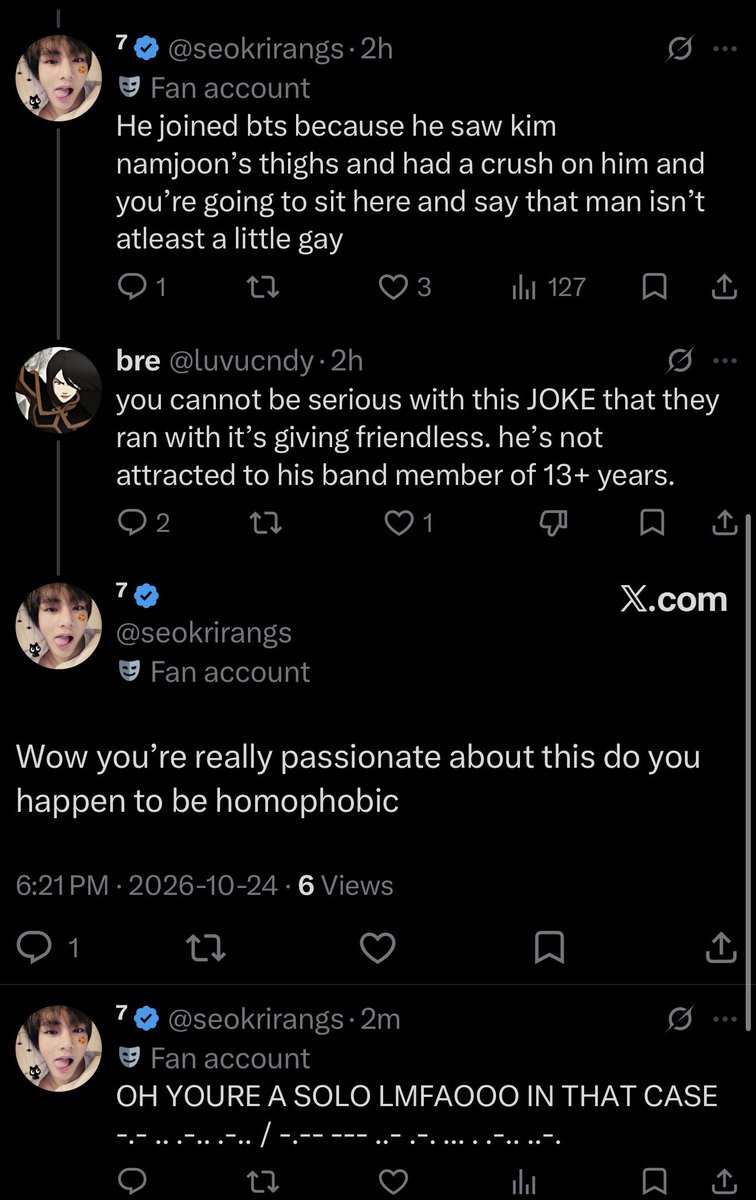Bookmark bre's "JOKE" reply tweet
This screenshot has width=756, height=1200.
[x=653, y=522]
